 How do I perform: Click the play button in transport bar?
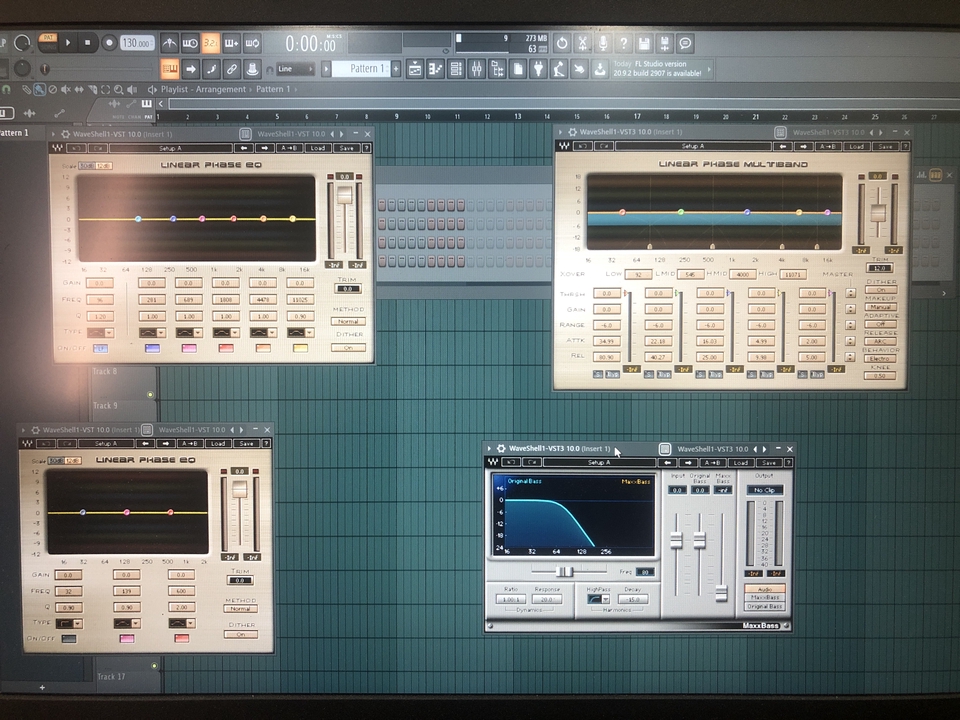click(x=68, y=43)
